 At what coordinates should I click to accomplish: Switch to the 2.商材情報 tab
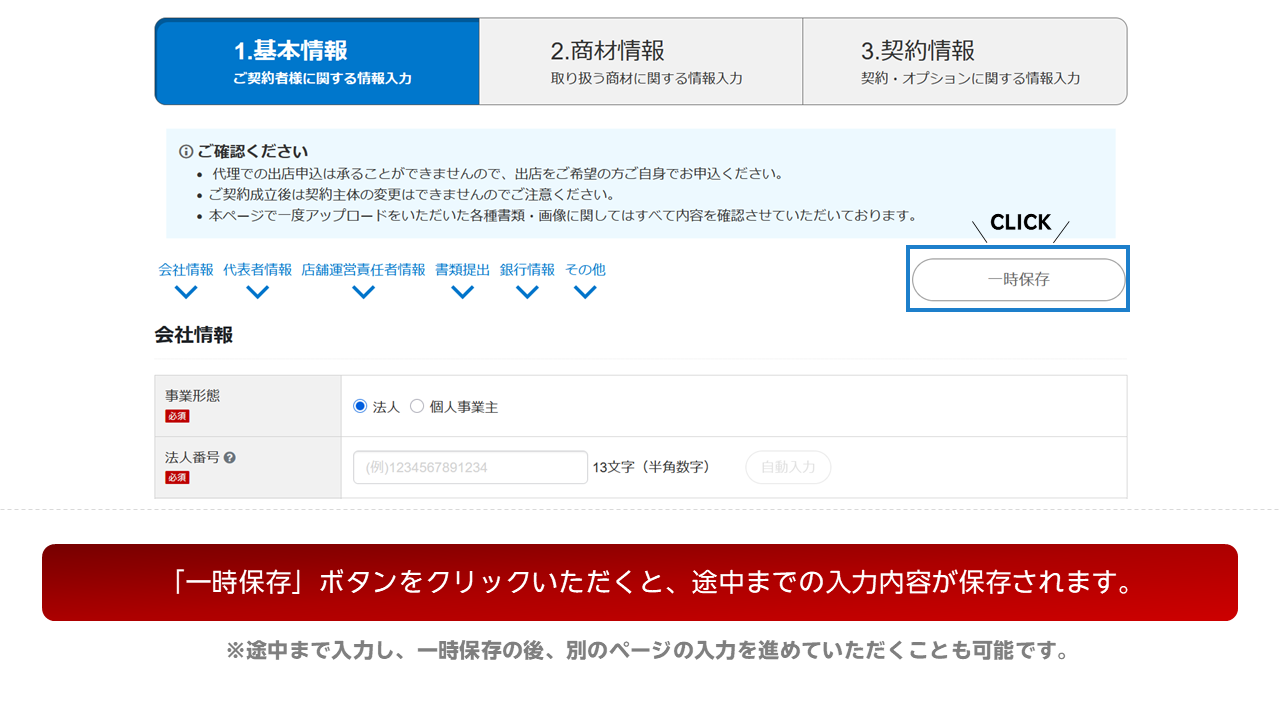(x=641, y=61)
